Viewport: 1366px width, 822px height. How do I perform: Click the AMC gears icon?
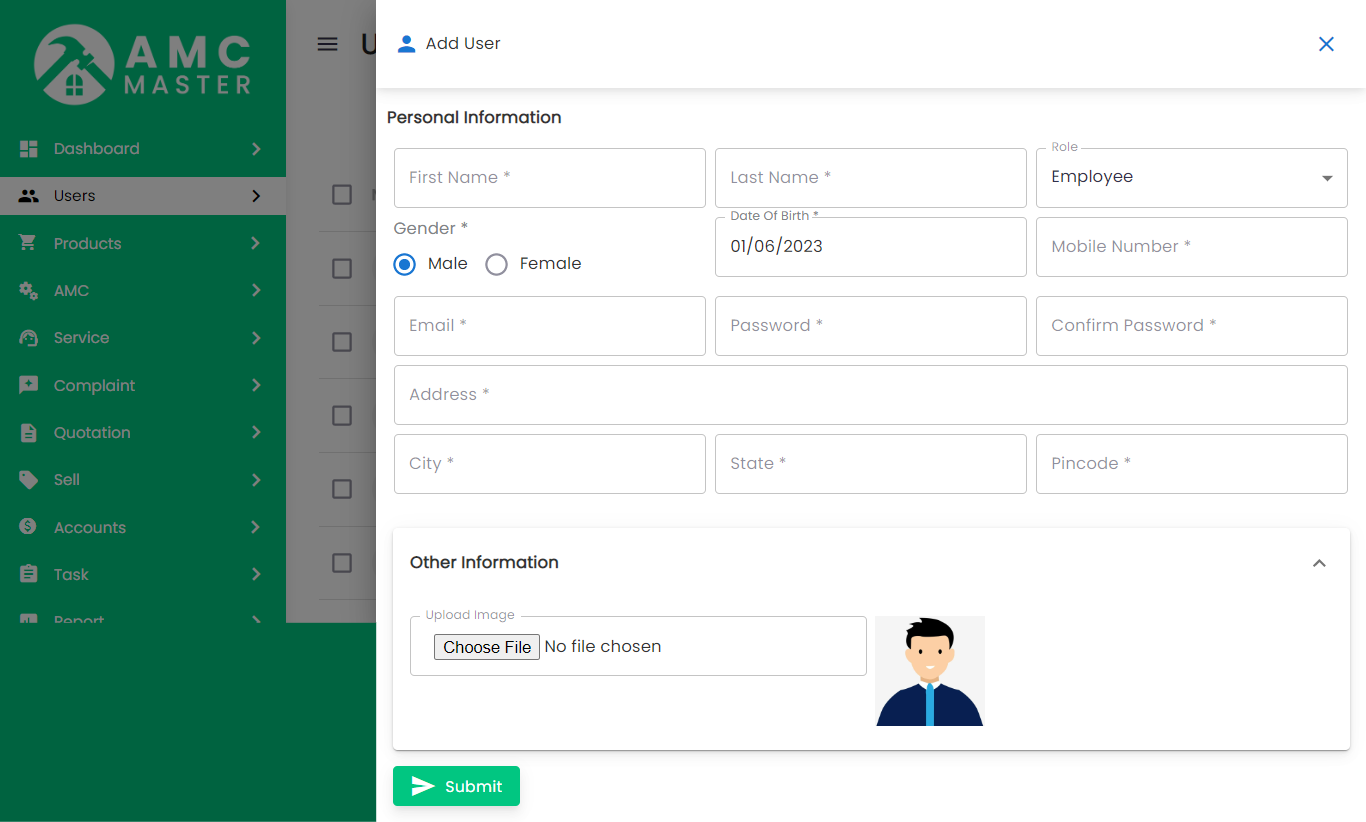click(x=29, y=291)
